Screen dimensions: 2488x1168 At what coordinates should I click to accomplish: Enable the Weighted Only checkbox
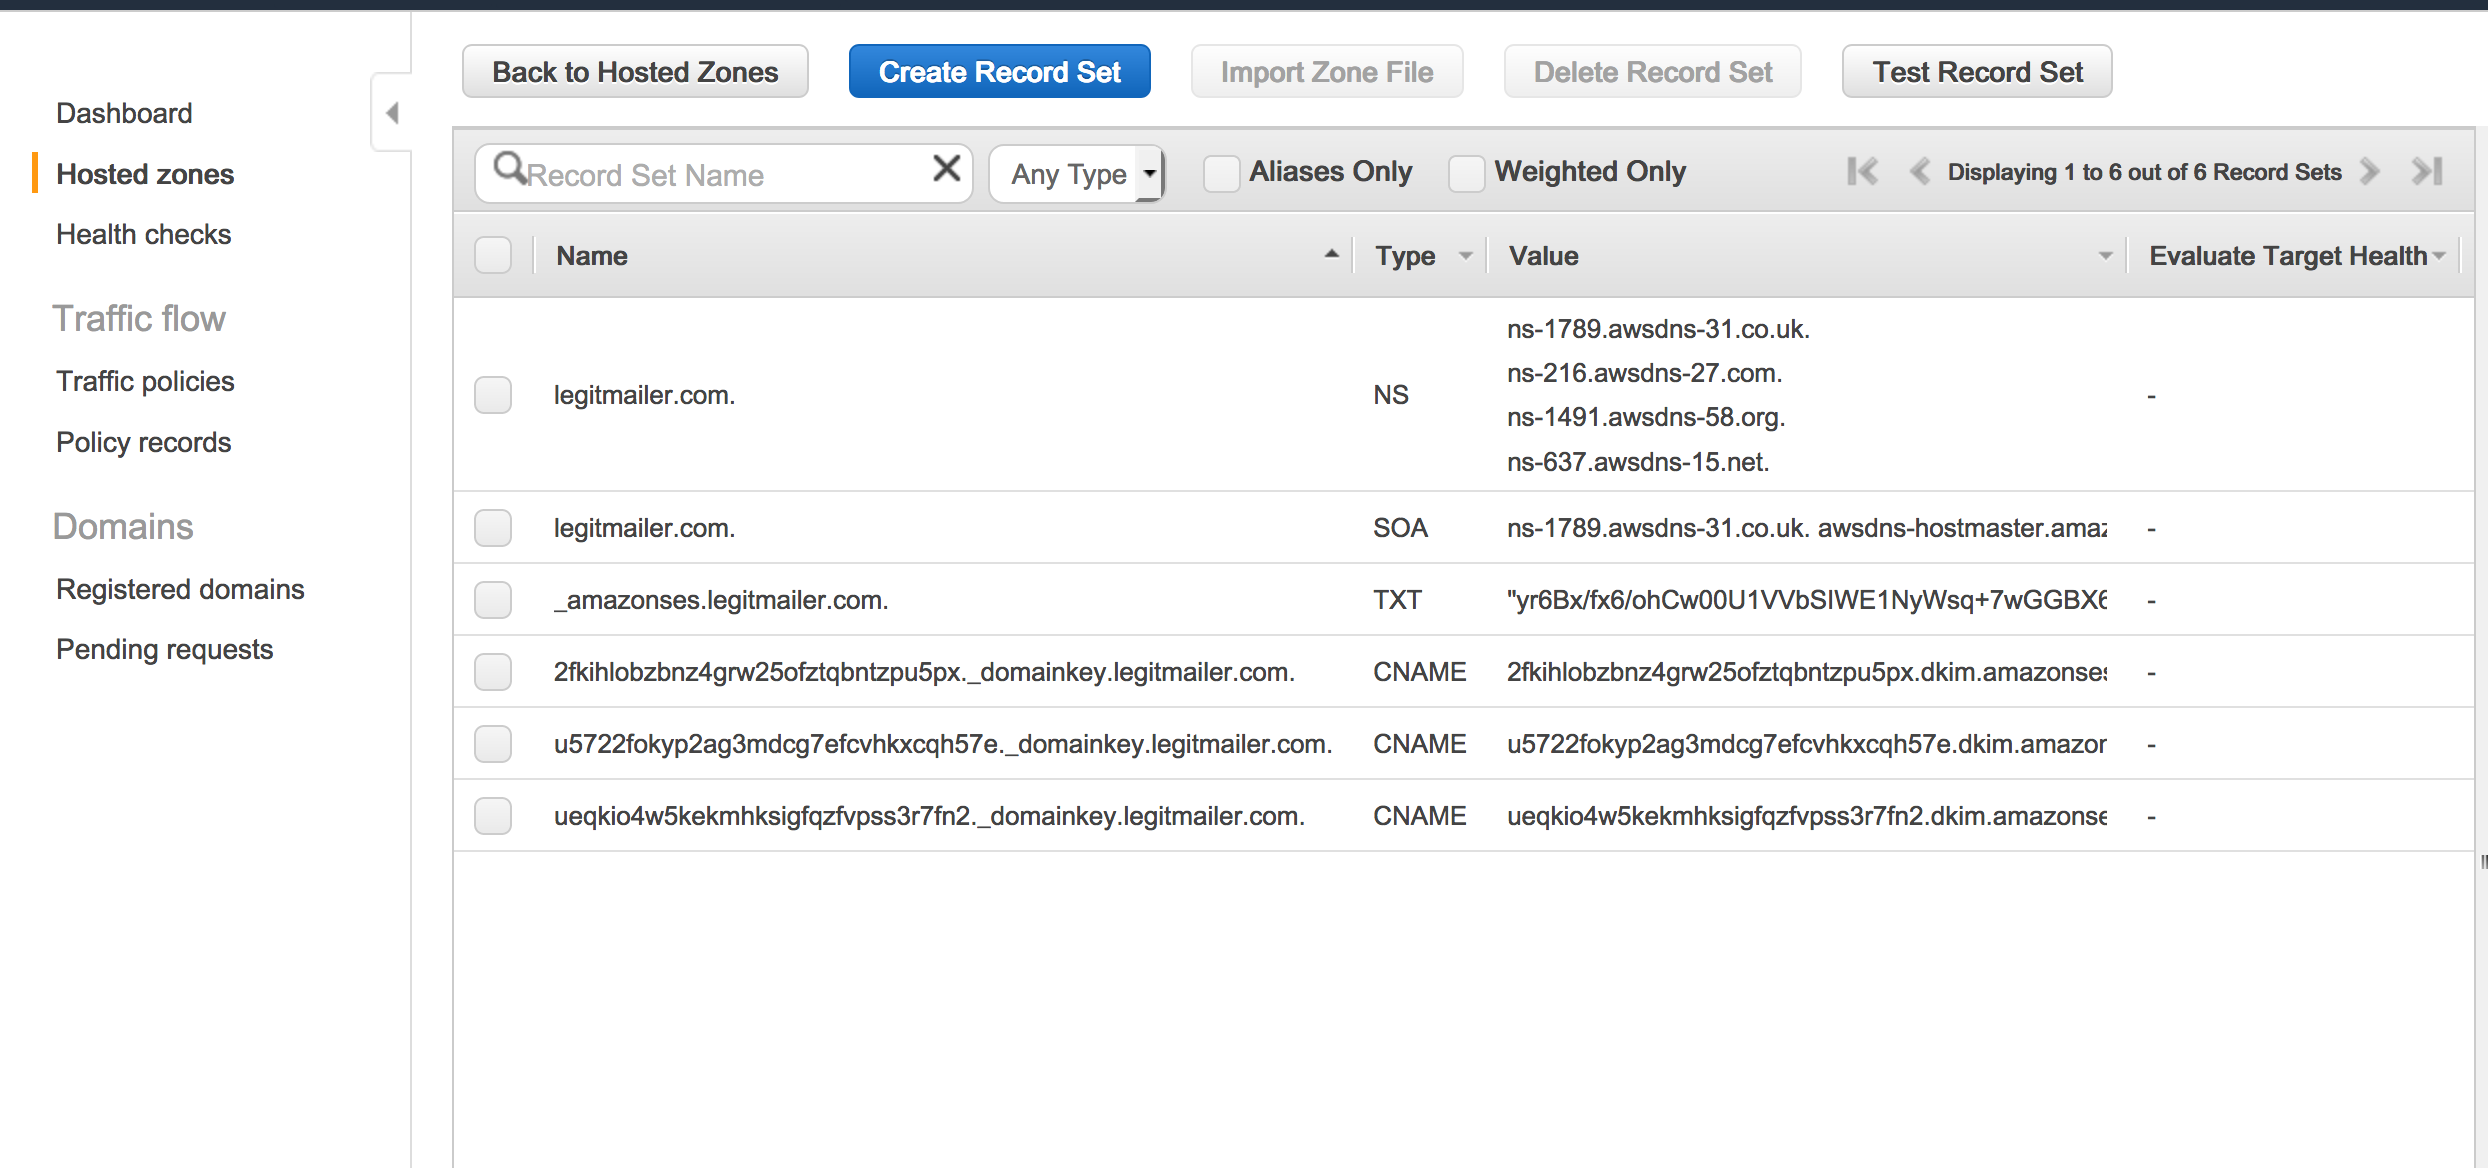[1466, 173]
